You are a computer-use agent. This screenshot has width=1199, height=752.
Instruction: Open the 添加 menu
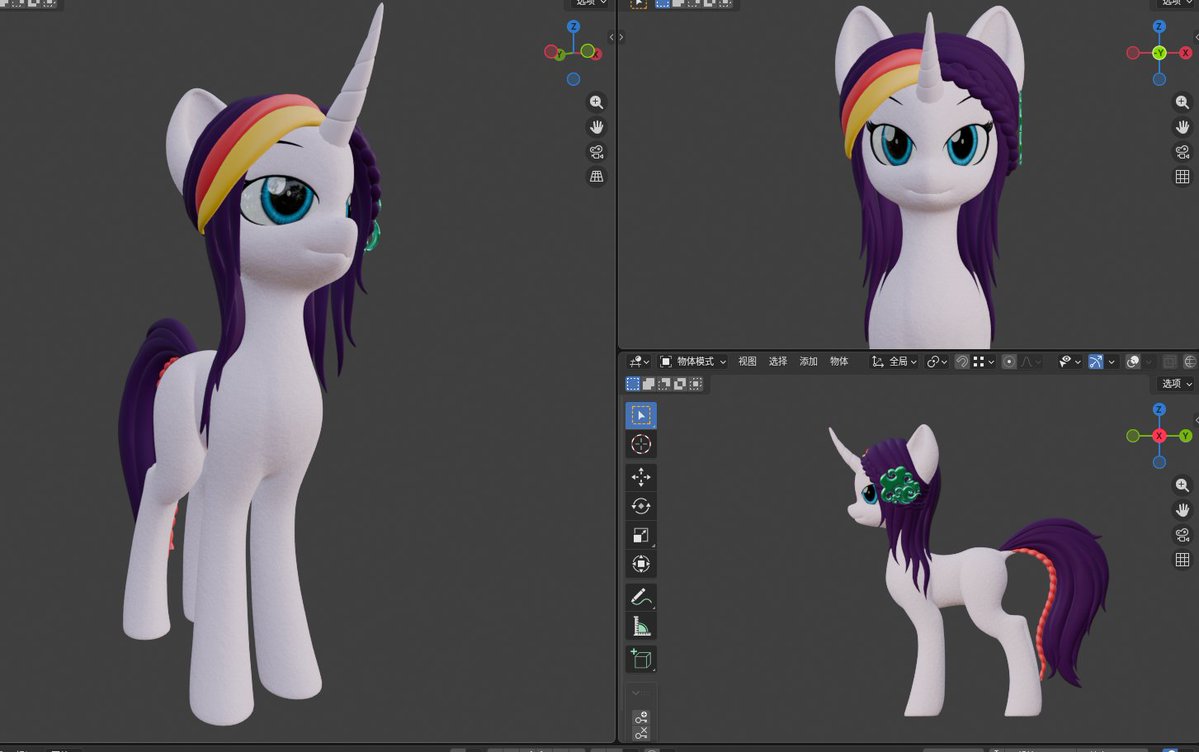coord(808,362)
